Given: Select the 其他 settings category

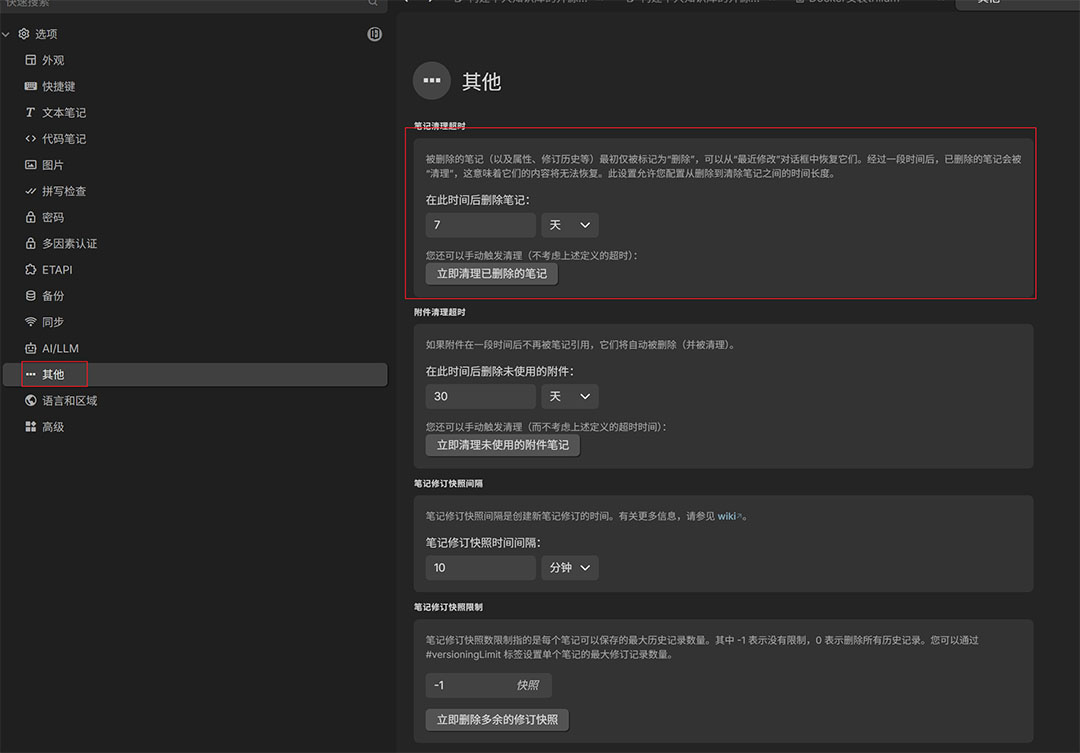Looking at the screenshot, I should [x=52, y=374].
